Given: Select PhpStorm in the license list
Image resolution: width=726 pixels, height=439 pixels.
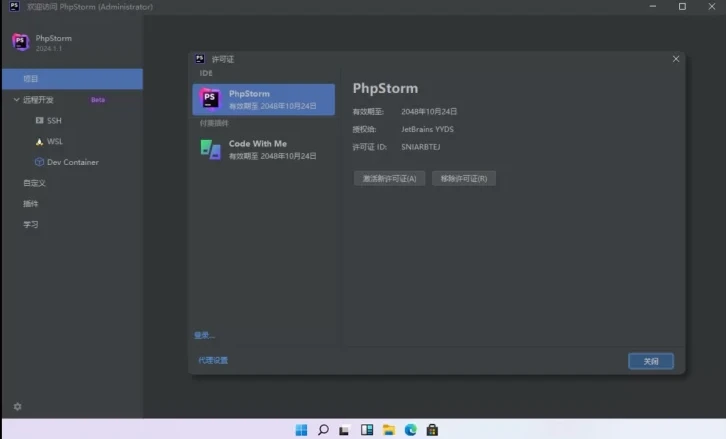Looking at the screenshot, I should (x=263, y=100).
